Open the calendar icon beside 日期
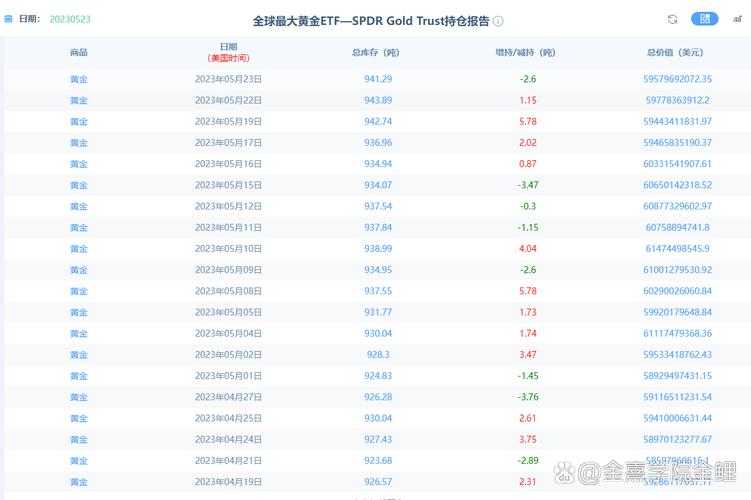Screen dimensions: 751x500 click(8, 19)
